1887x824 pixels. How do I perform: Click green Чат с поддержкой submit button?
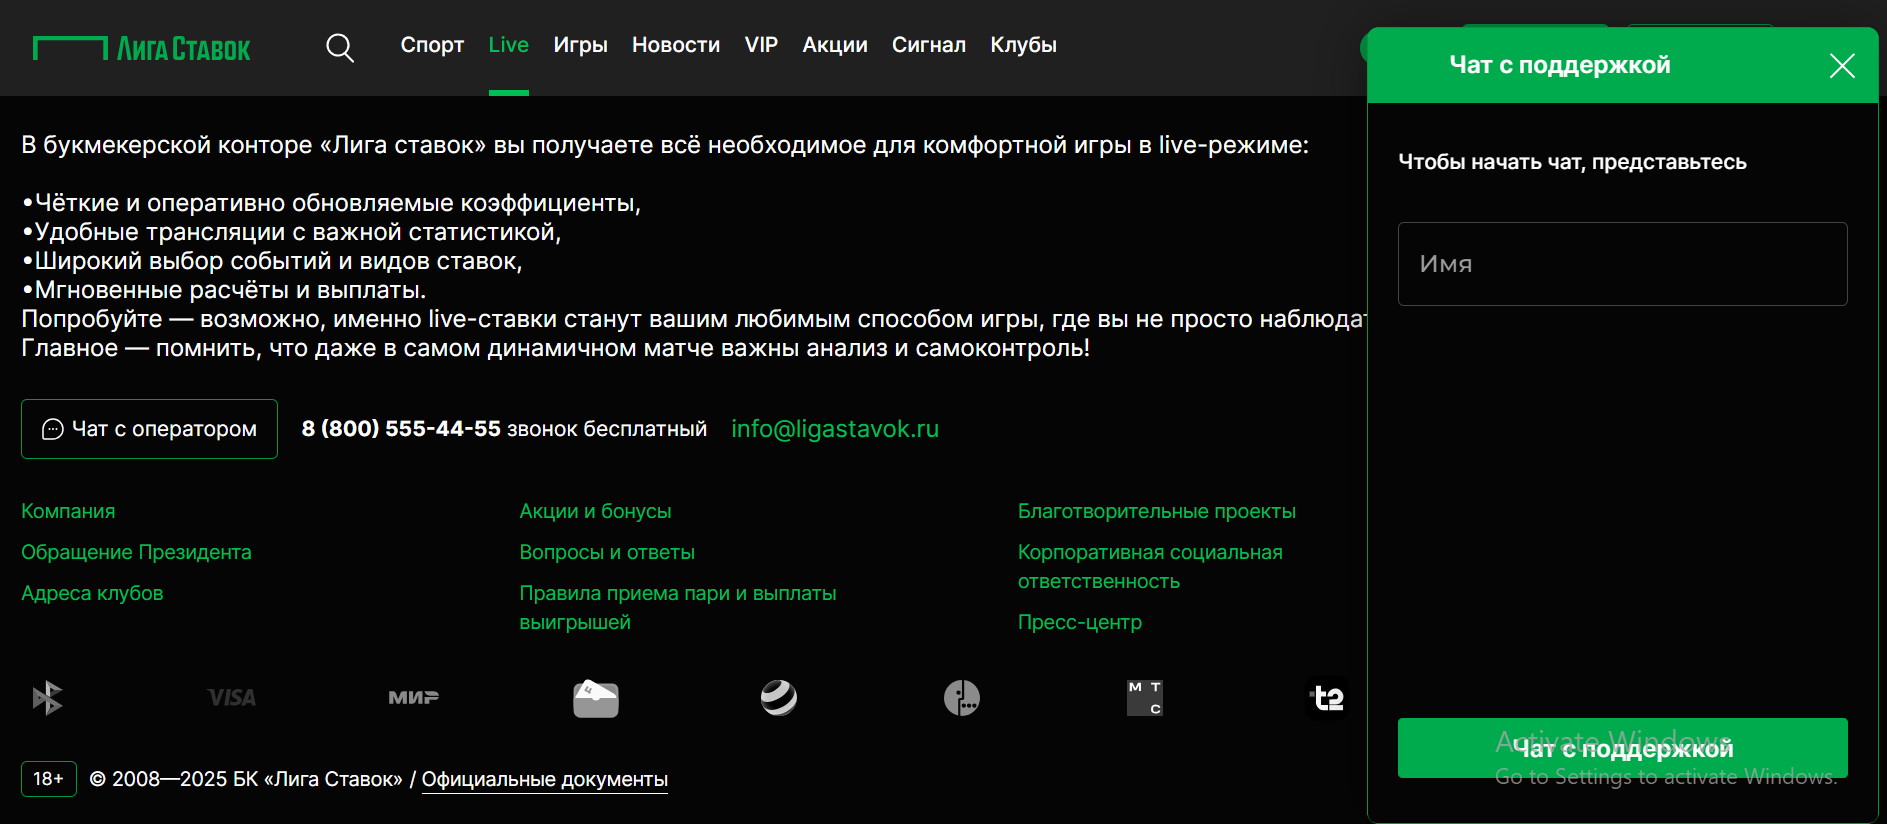click(x=1622, y=748)
